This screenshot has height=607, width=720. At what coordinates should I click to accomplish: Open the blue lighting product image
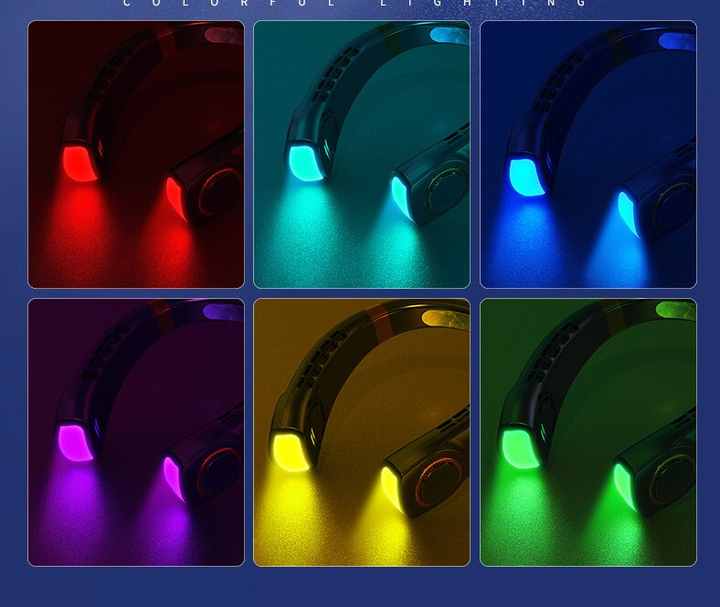[x=588, y=154]
